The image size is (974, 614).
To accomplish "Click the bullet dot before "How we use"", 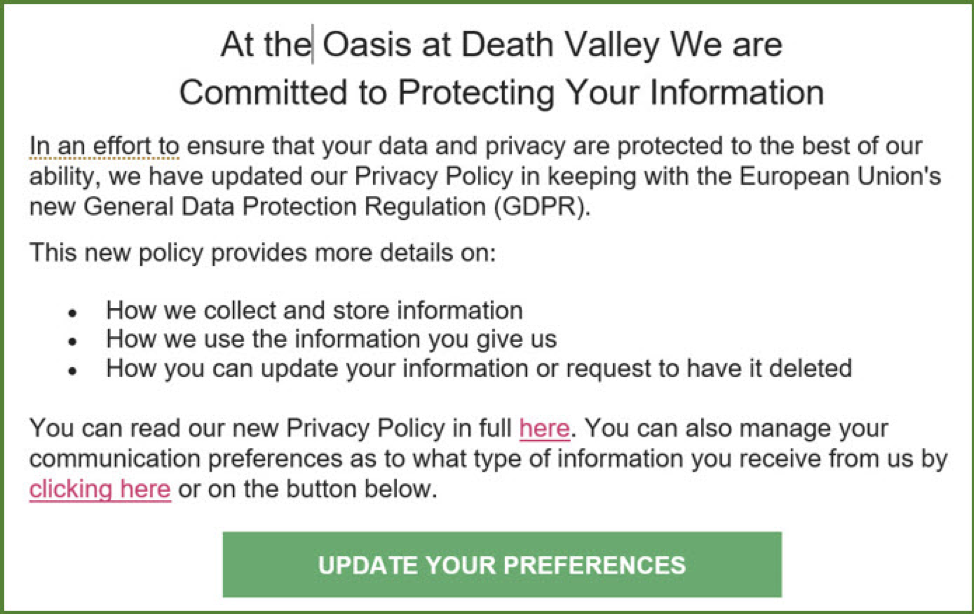I will click(x=72, y=341).
